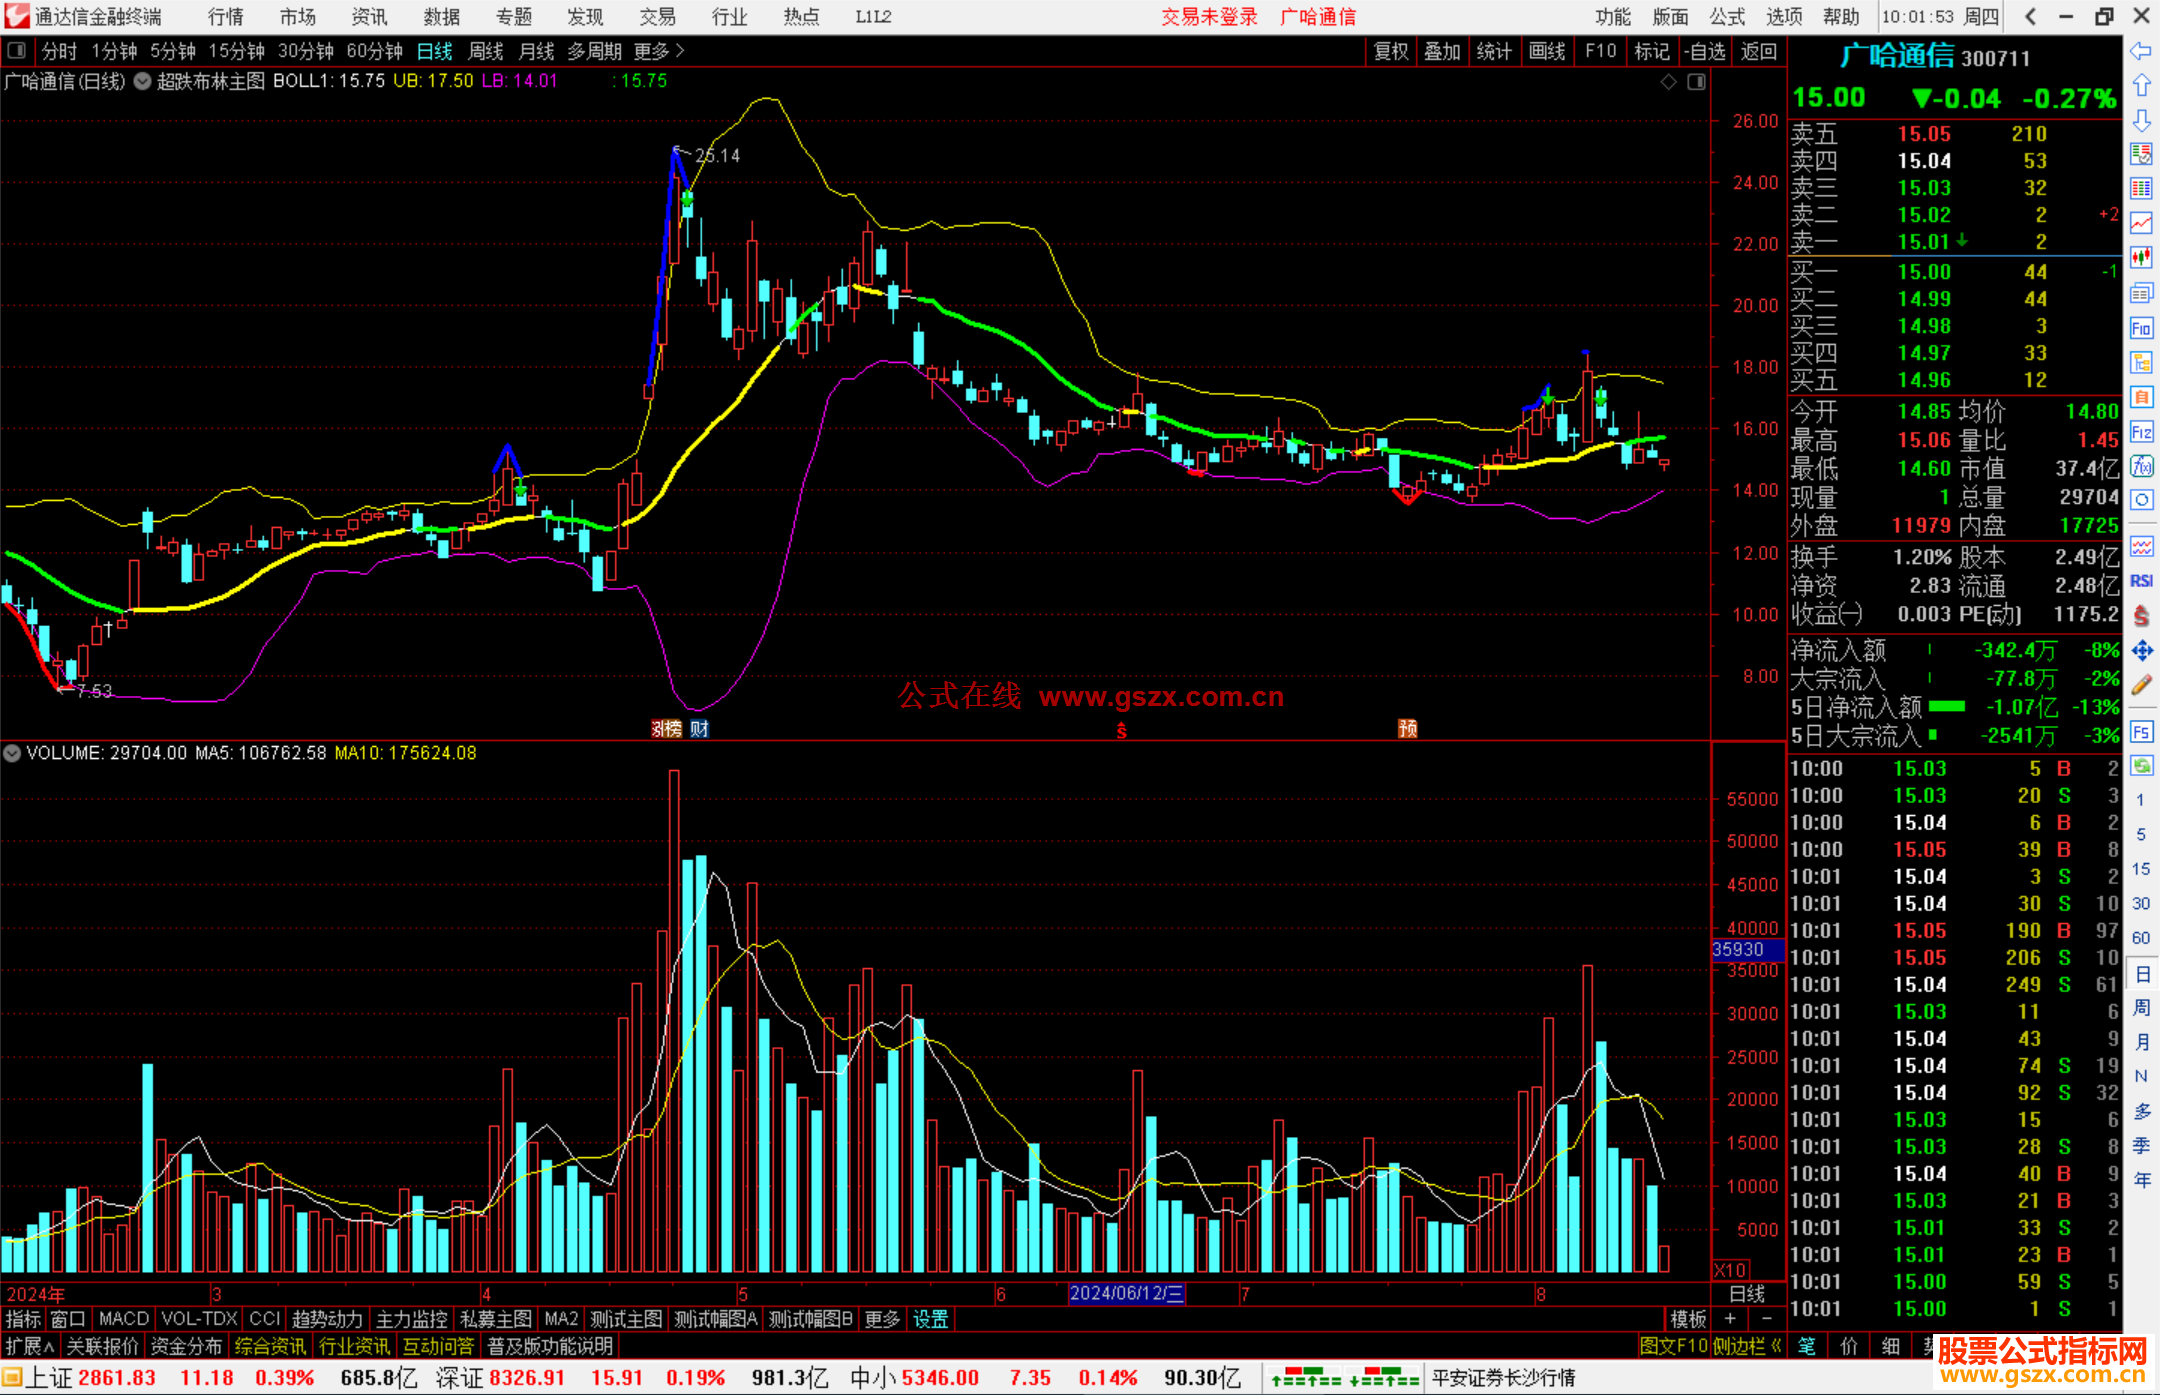This screenshot has height=1395, width=2160.
Task: Click the F10 sidebar icon
Action: (x=2141, y=329)
